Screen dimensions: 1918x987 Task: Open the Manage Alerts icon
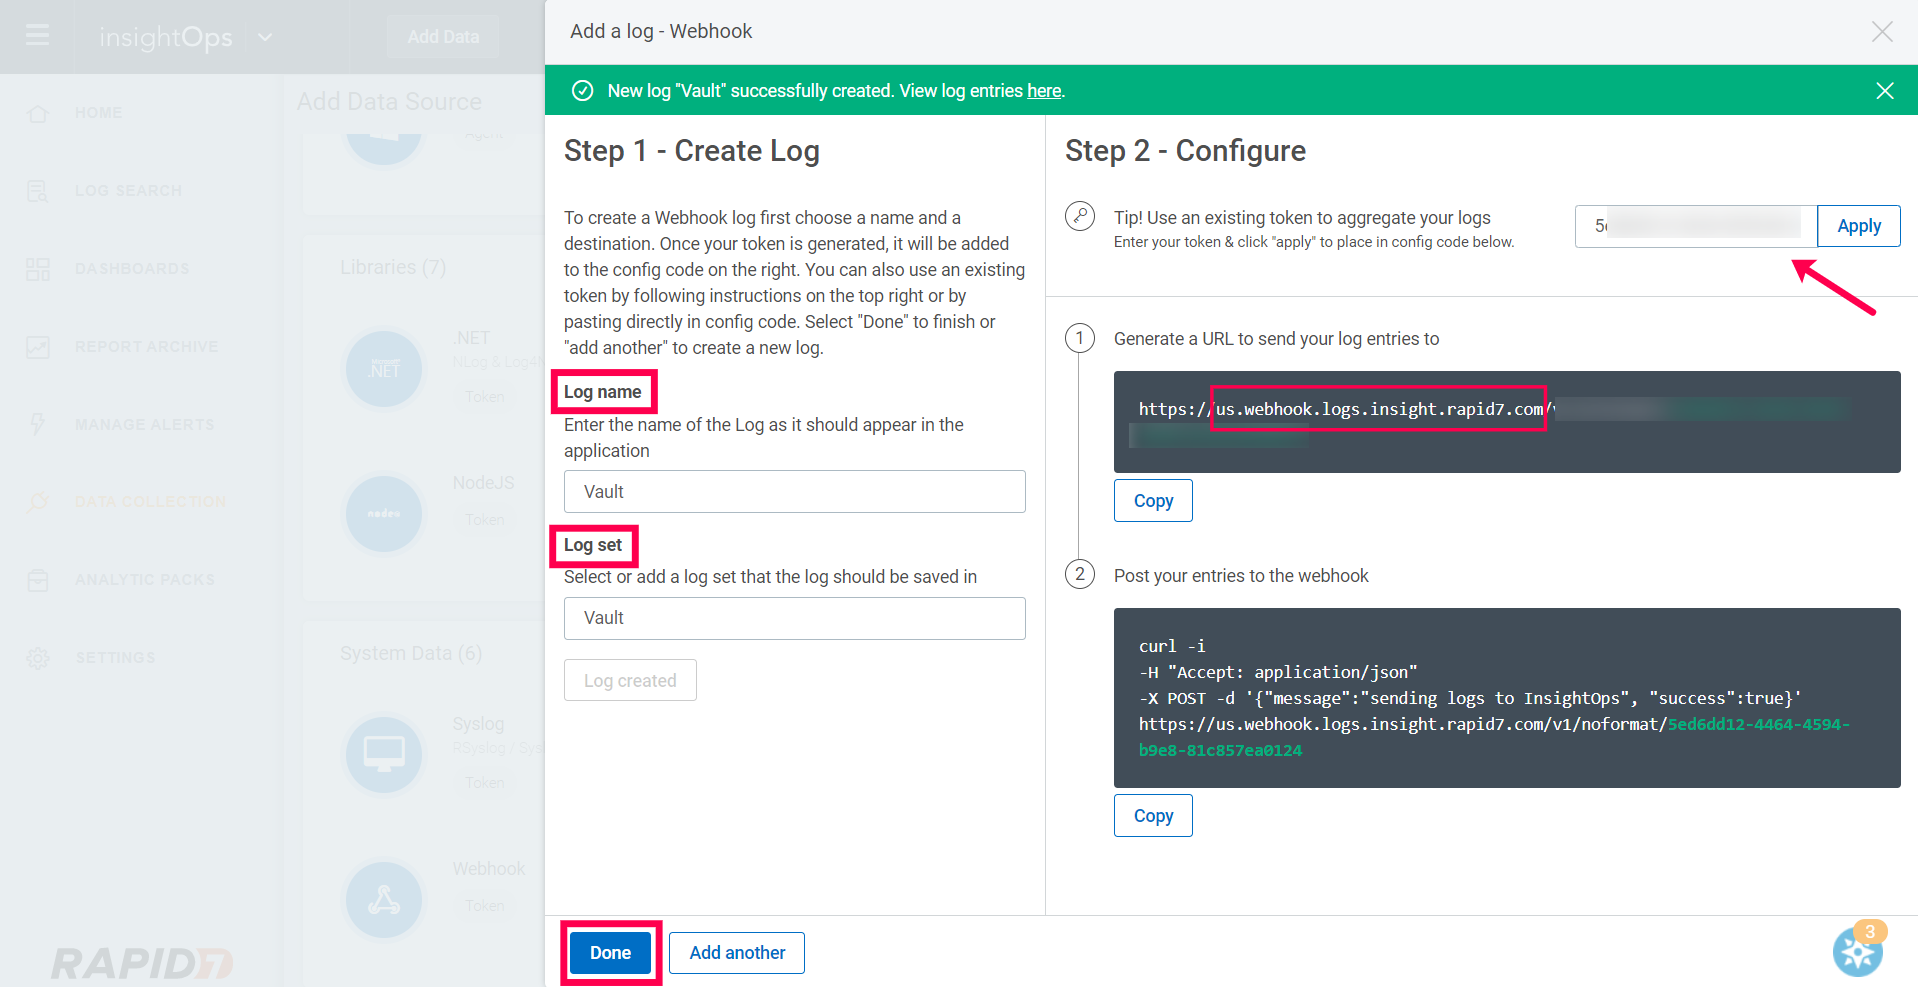point(37,423)
